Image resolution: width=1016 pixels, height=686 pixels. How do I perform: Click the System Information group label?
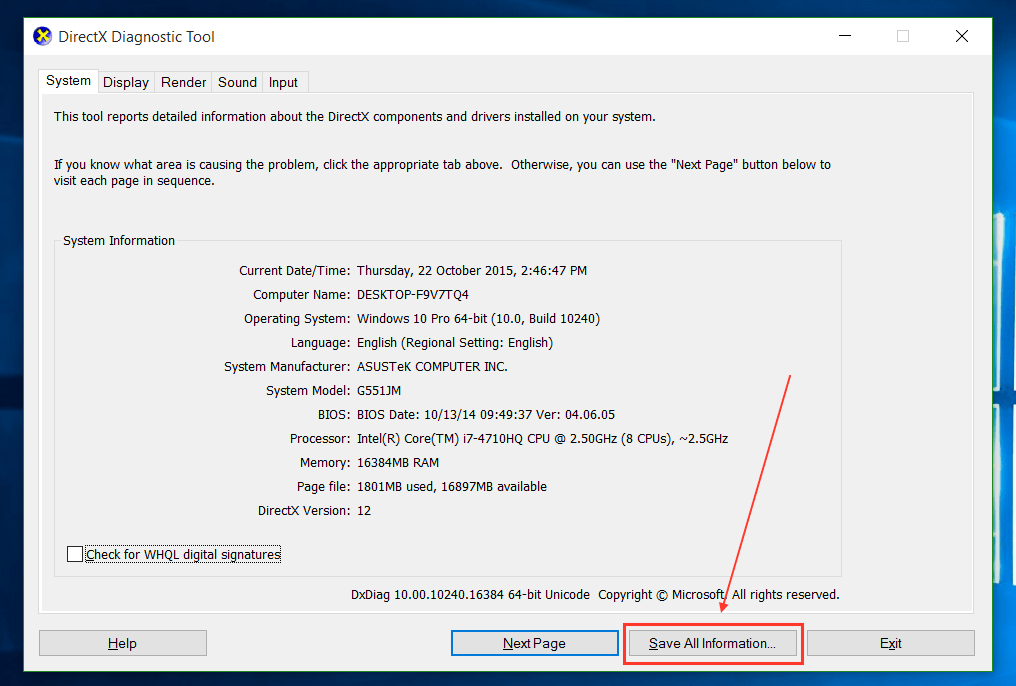point(118,240)
